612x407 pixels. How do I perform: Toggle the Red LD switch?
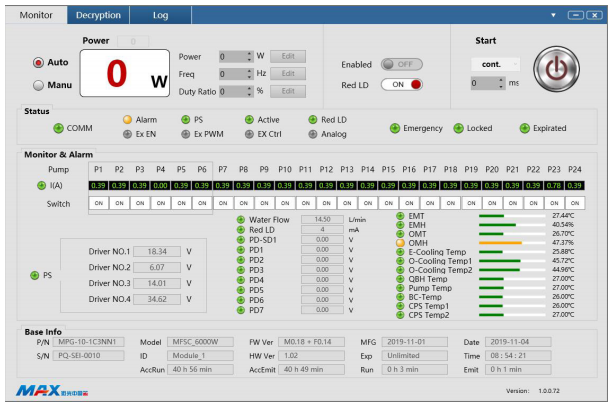[x=402, y=84]
